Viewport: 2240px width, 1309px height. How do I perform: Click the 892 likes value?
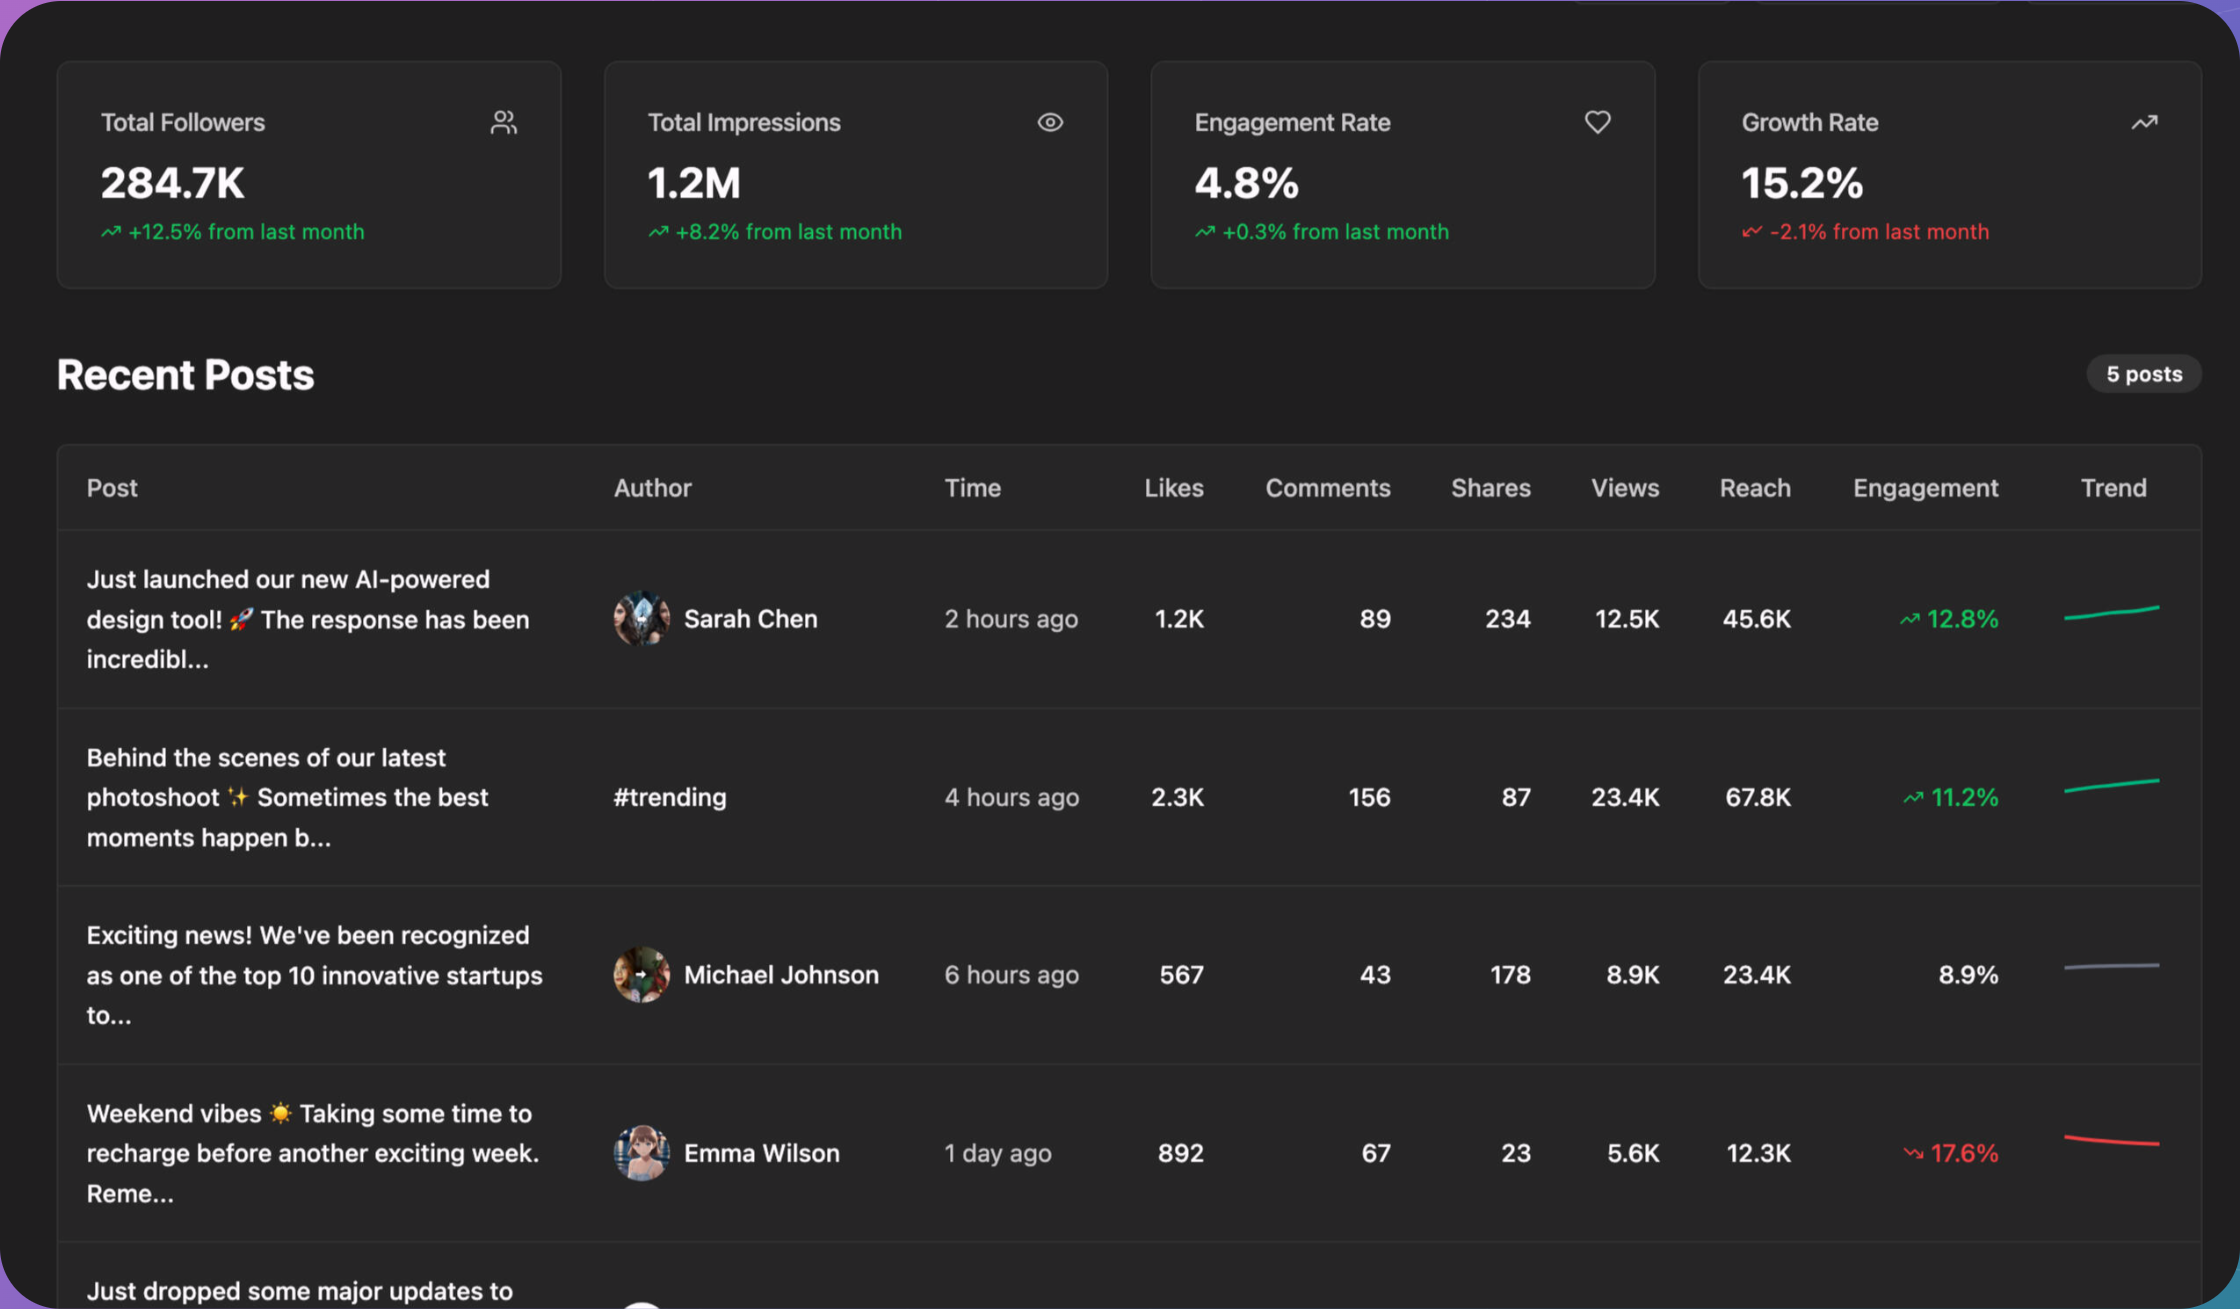tap(1181, 1153)
